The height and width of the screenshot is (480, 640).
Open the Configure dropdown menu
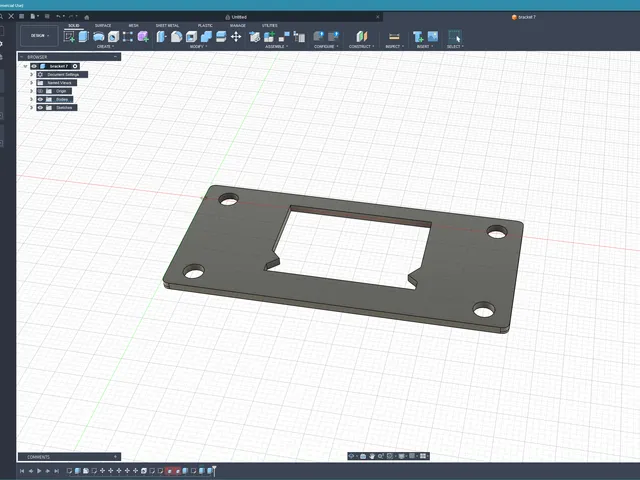point(326,47)
